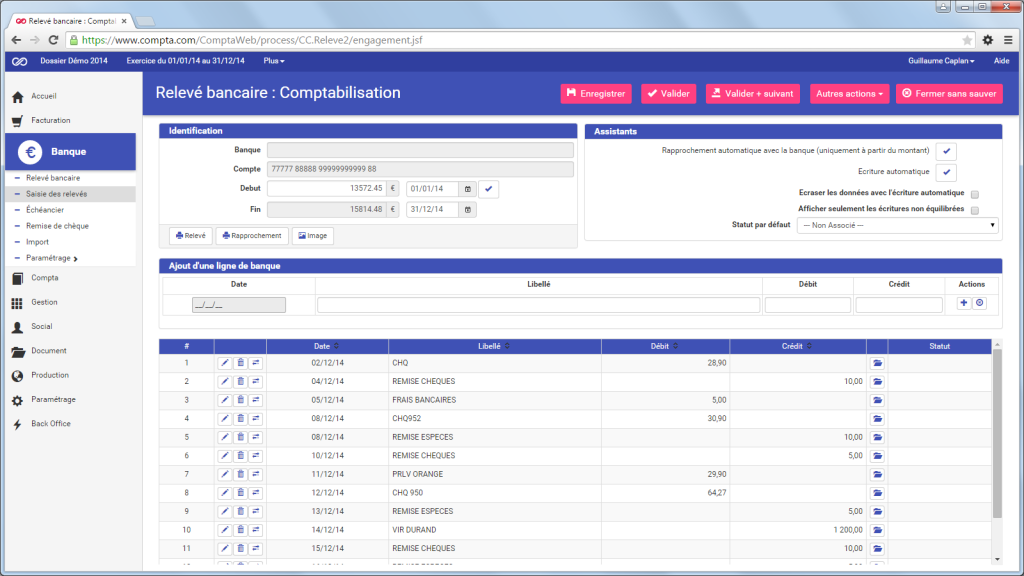Open the Compta sidebar menu item
The image size is (1024, 576).
[44, 278]
